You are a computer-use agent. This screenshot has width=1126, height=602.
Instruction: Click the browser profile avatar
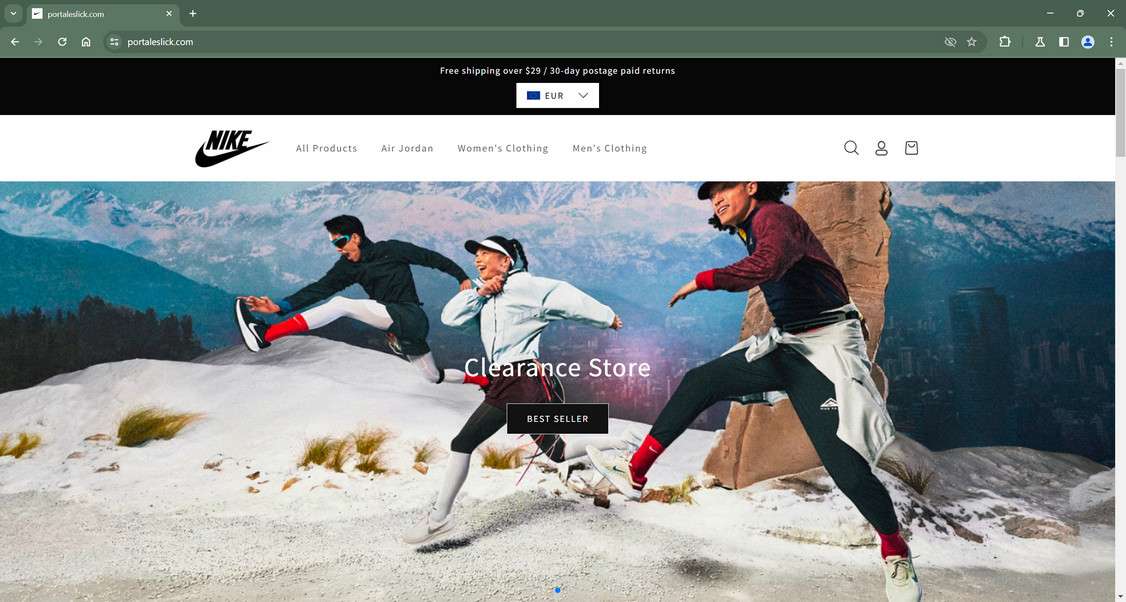1087,41
